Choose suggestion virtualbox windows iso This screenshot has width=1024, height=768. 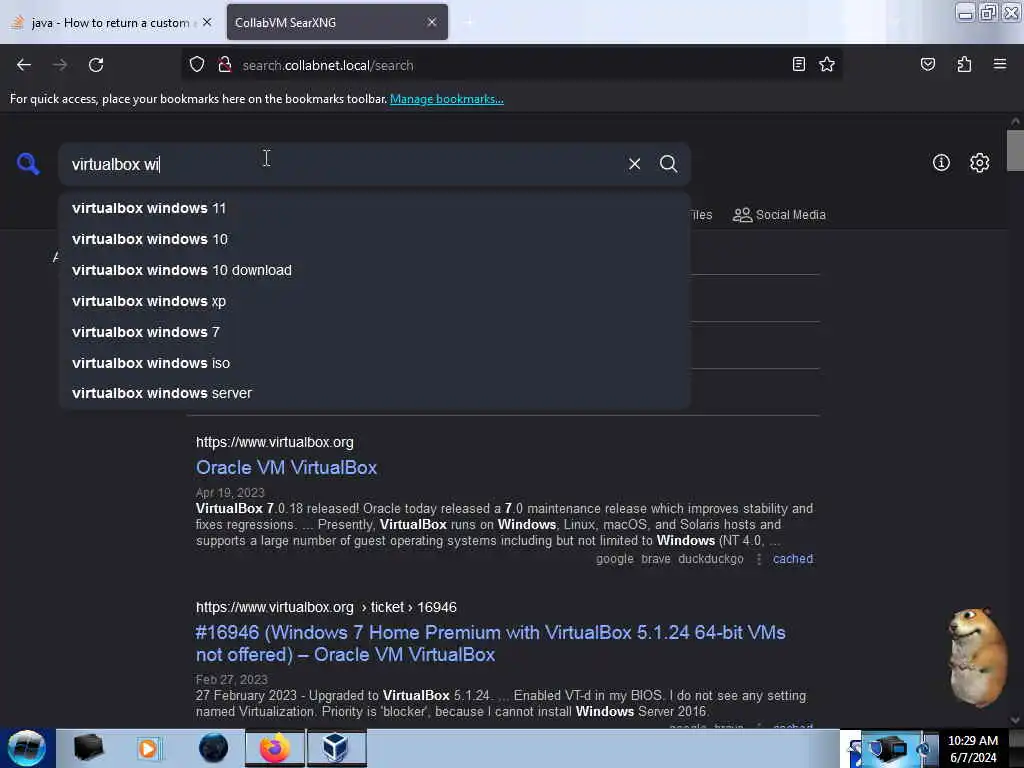coord(375,363)
